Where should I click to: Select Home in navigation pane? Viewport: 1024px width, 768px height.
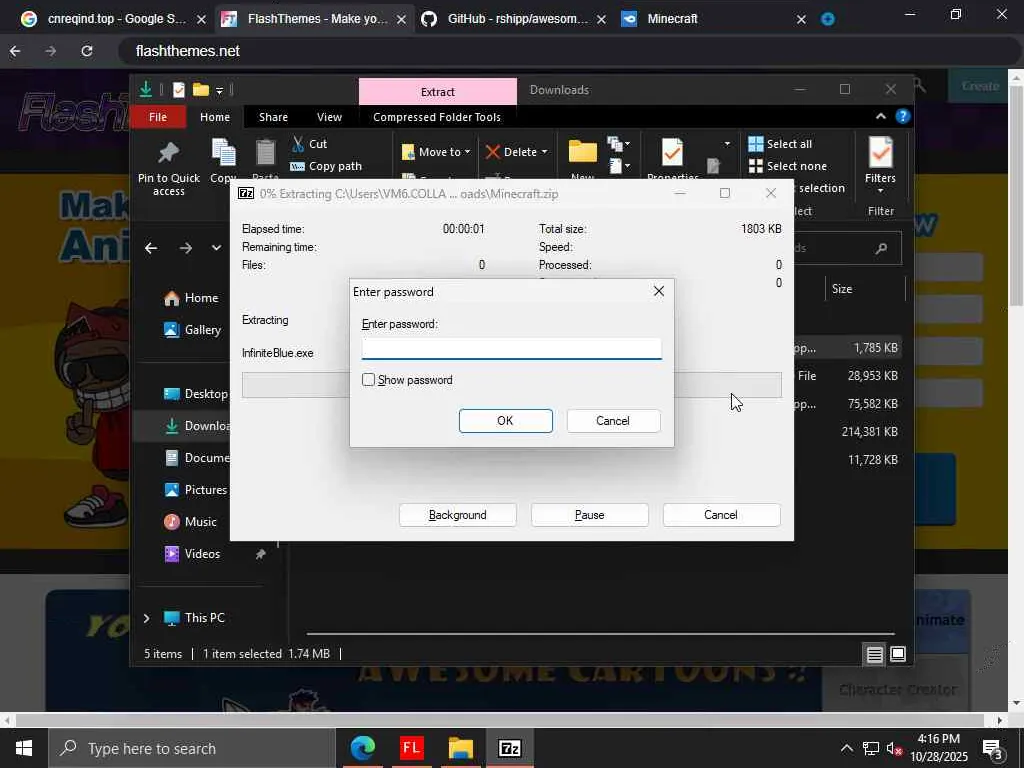click(191, 298)
